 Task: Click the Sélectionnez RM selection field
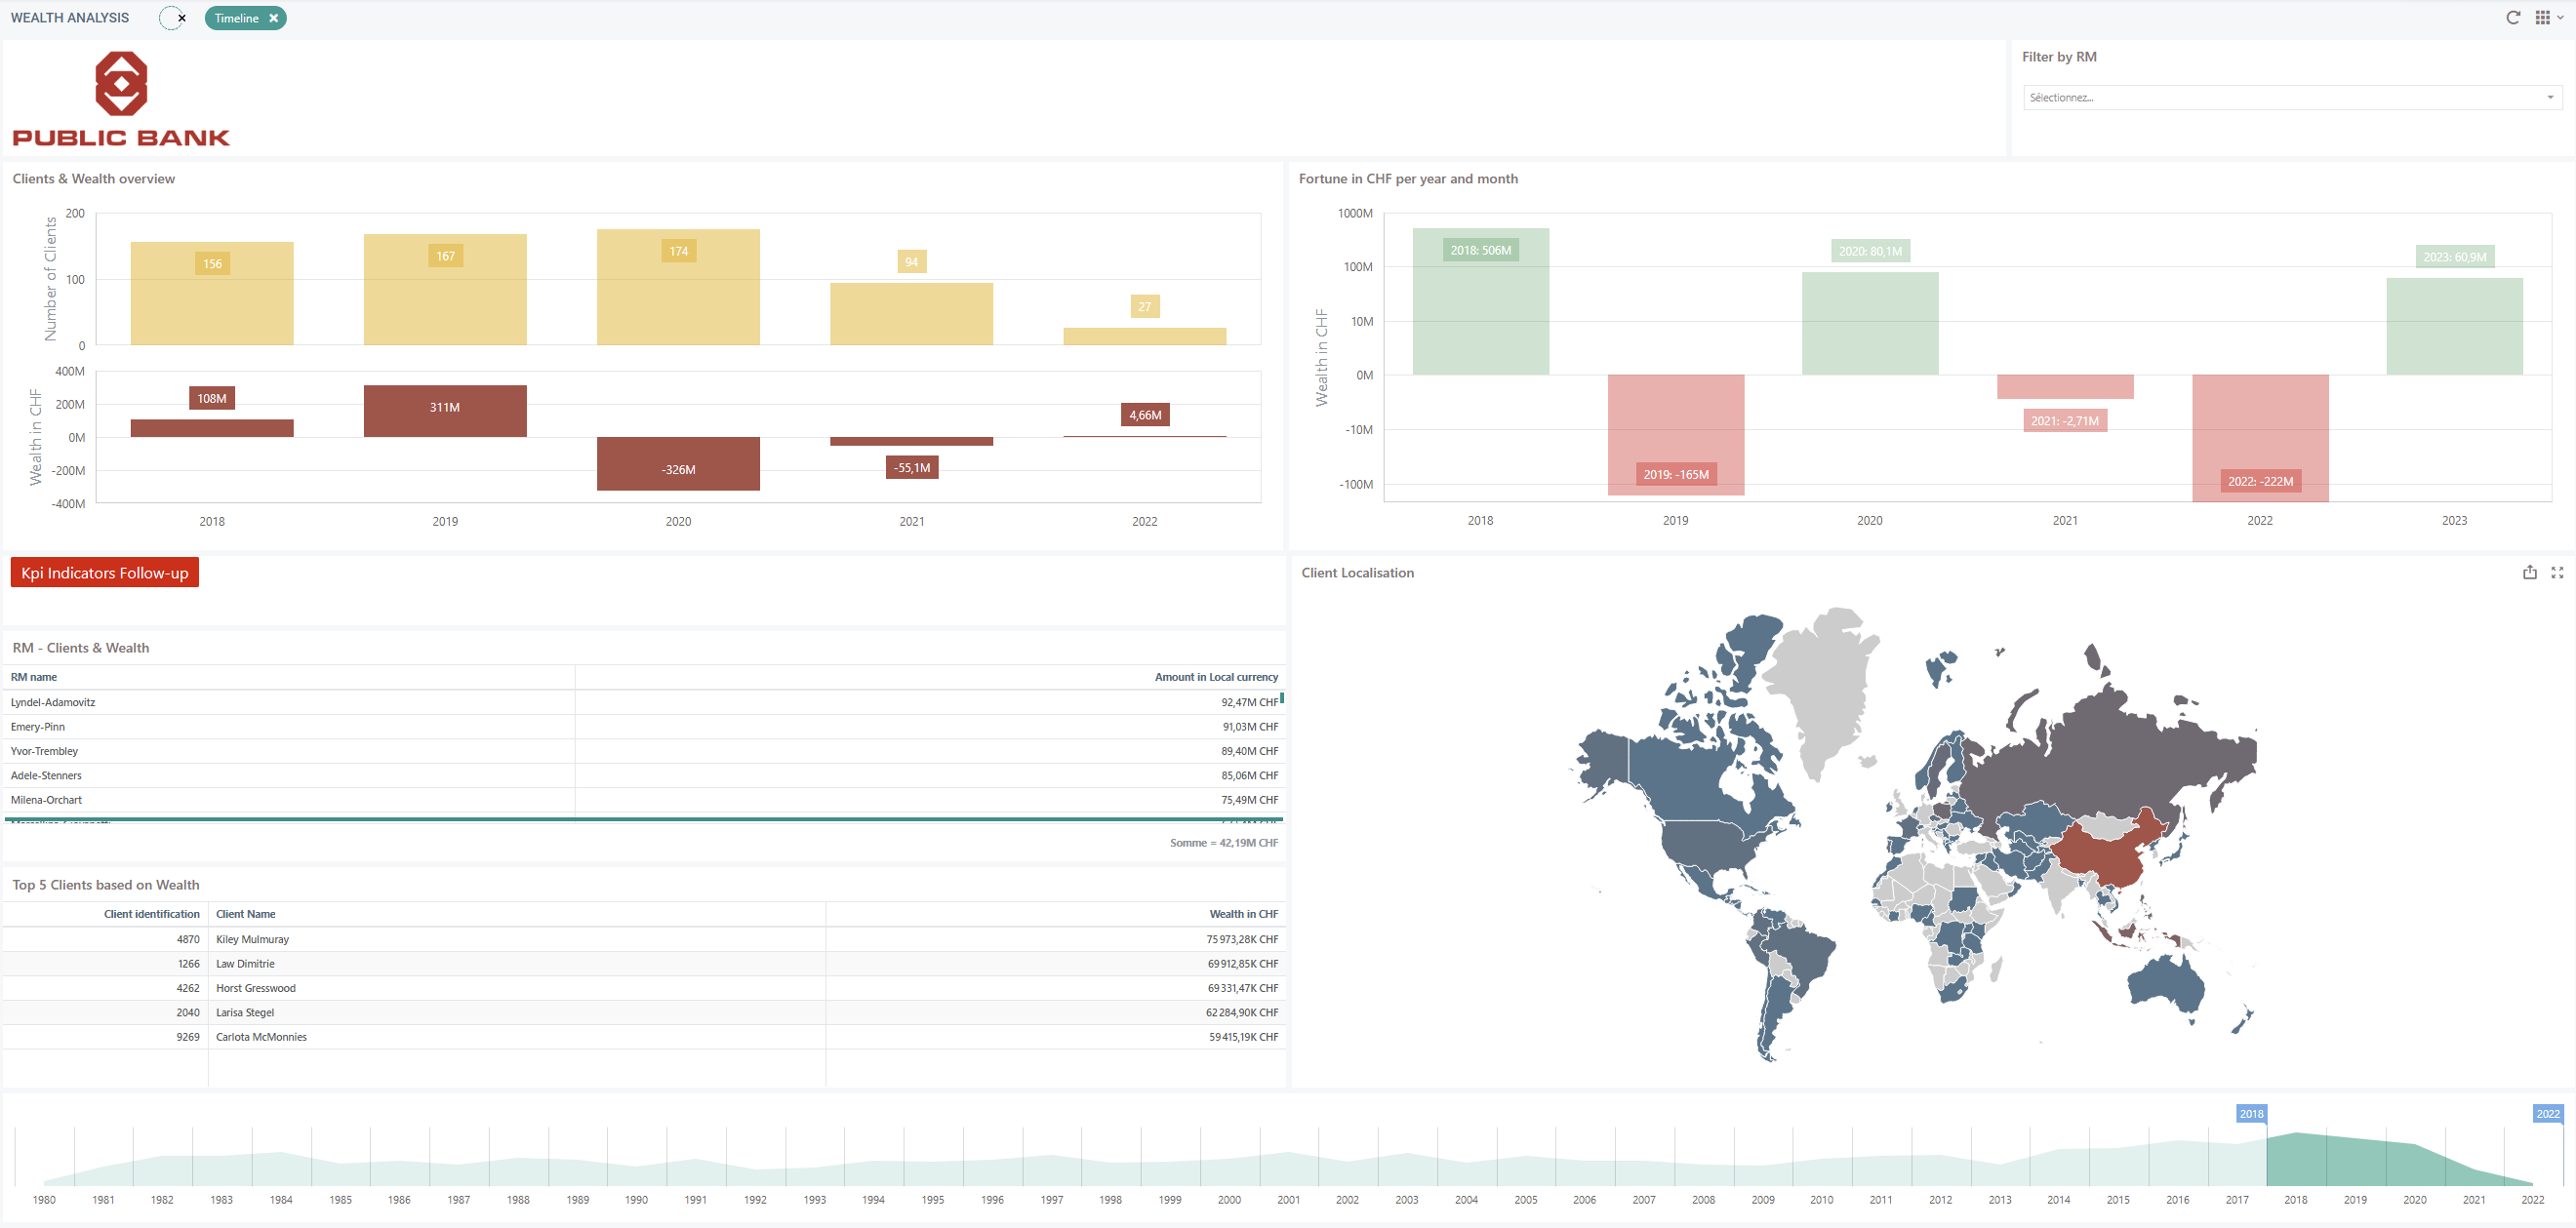pos(2292,97)
